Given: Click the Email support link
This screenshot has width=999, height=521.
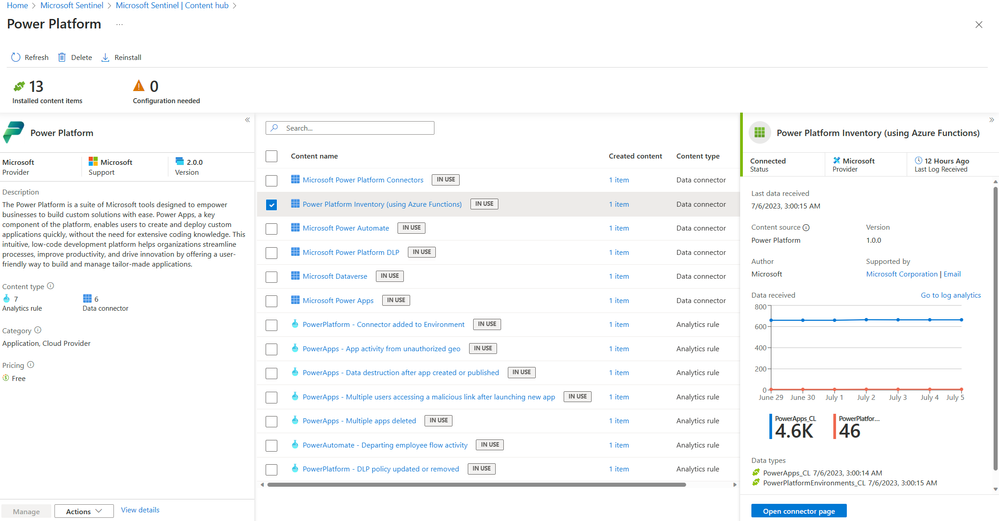Looking at the screenshot, I should [952, 274].
